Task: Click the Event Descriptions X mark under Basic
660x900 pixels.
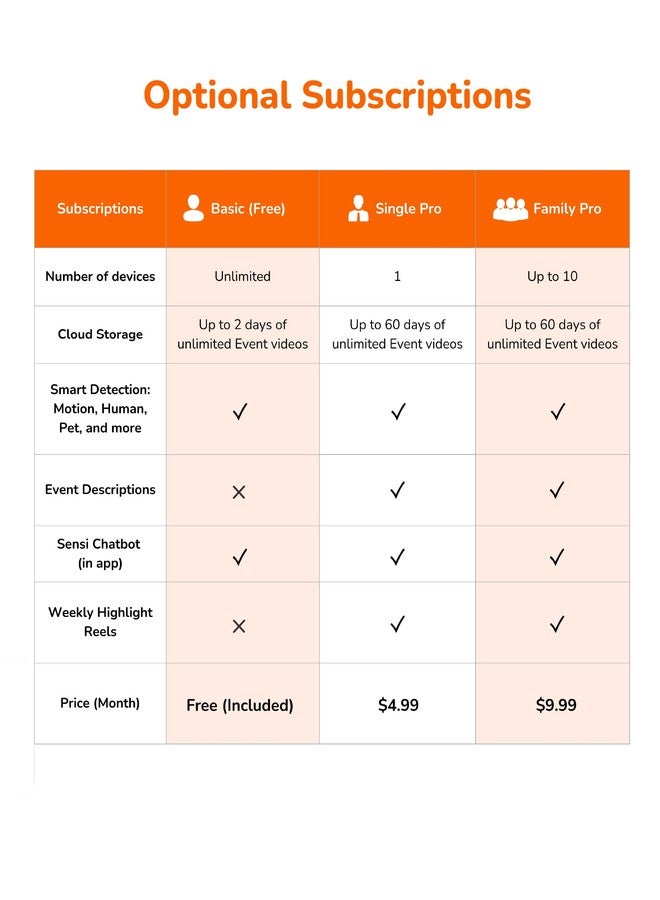Action: 239,492
